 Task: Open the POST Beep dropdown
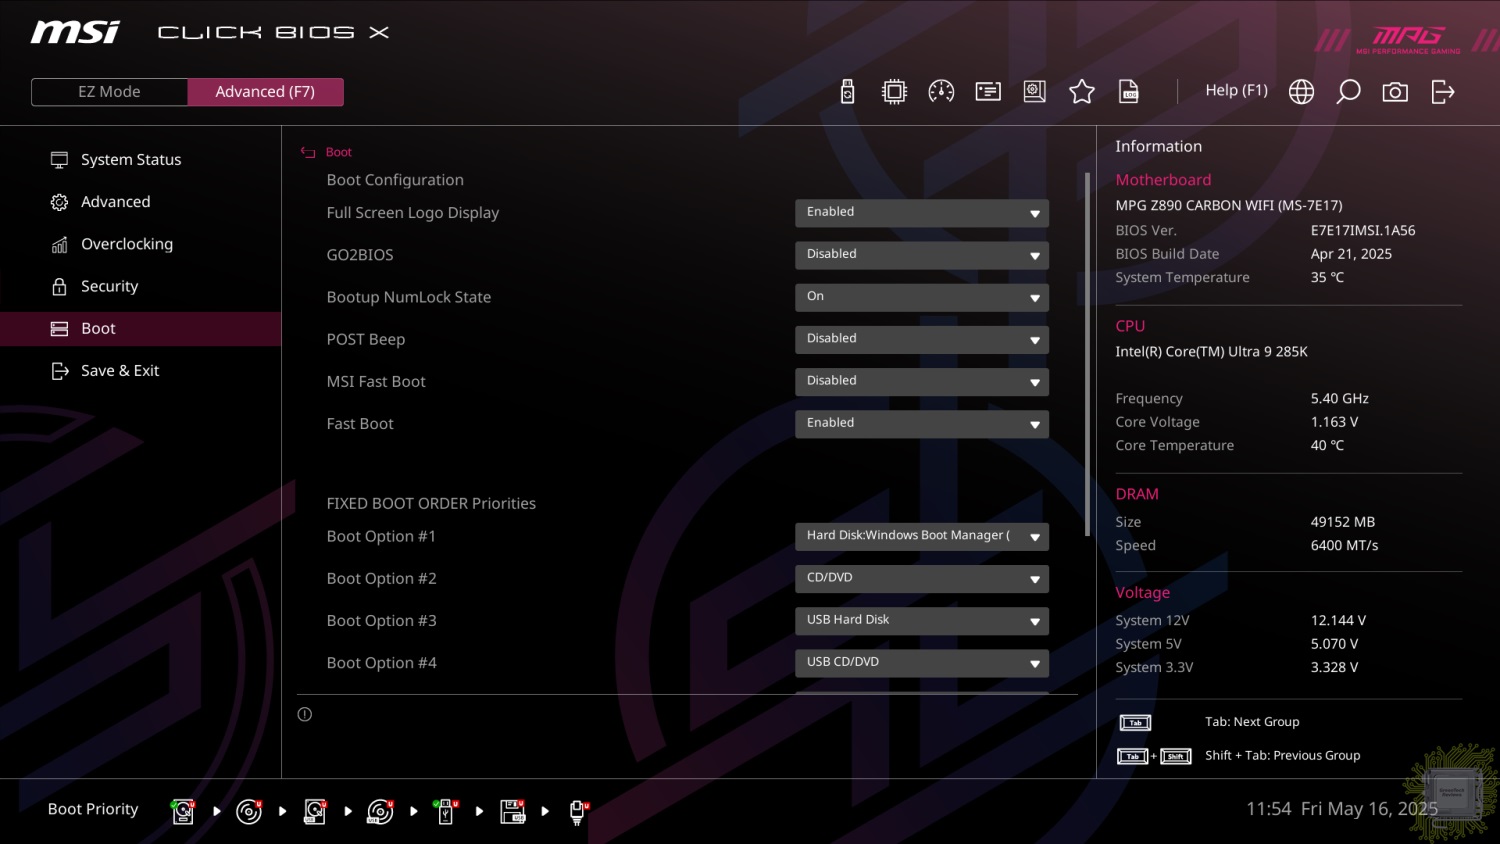pyautogui.click(x=922, y=339)
